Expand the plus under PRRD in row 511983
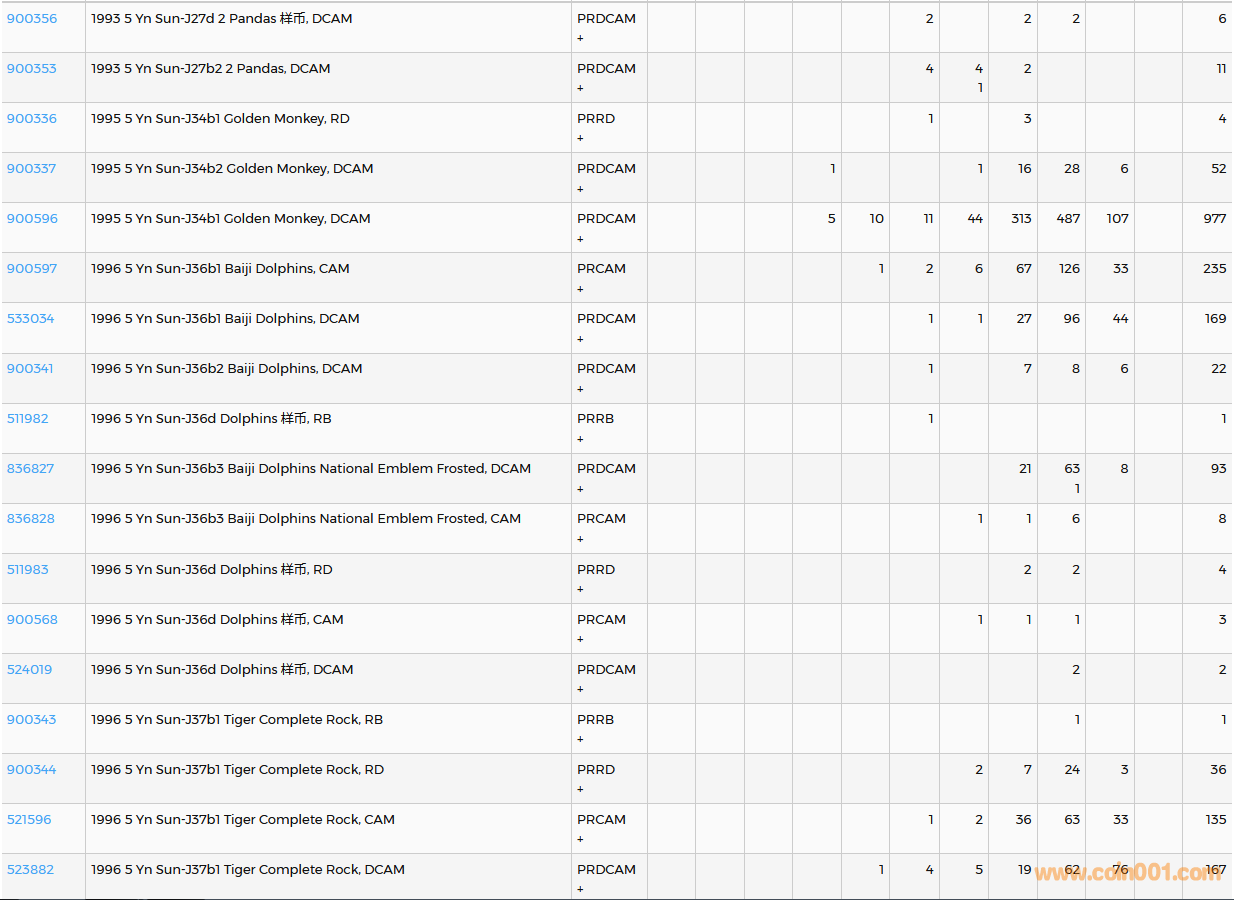 pyautogui.click(x=580, y=589)
